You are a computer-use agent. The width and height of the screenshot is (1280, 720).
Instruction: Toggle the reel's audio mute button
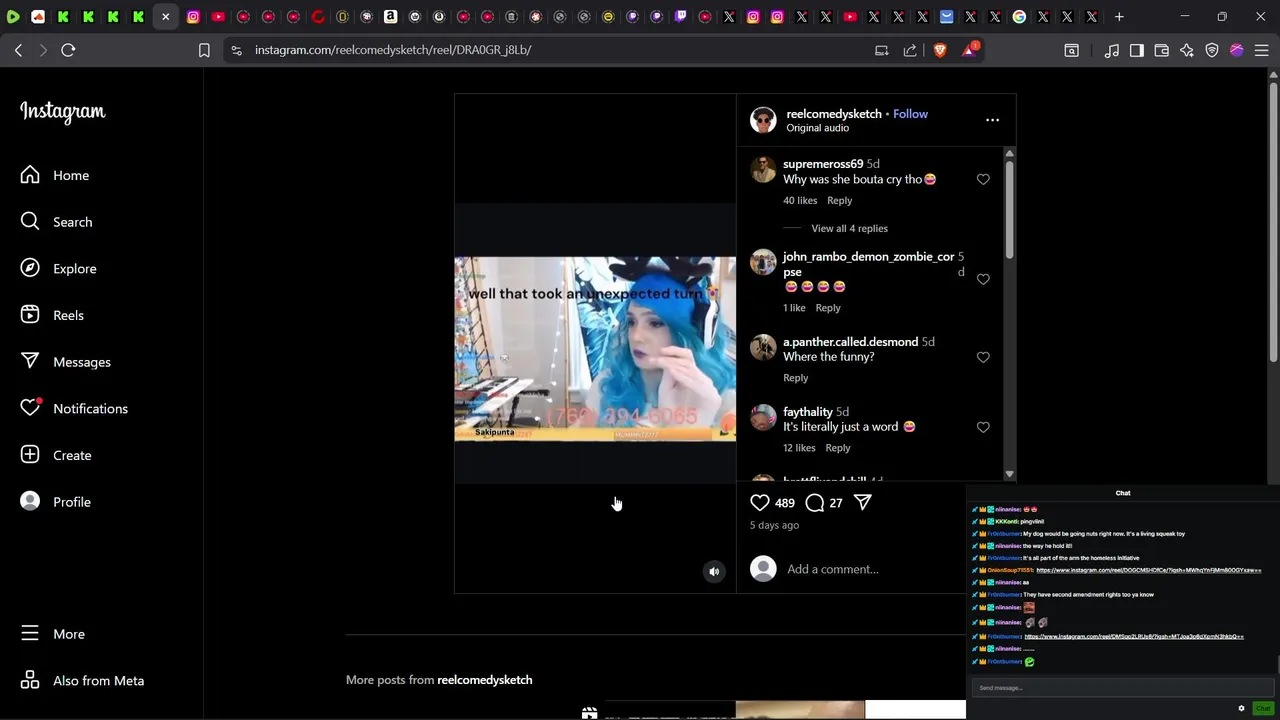tap(714, 571)
